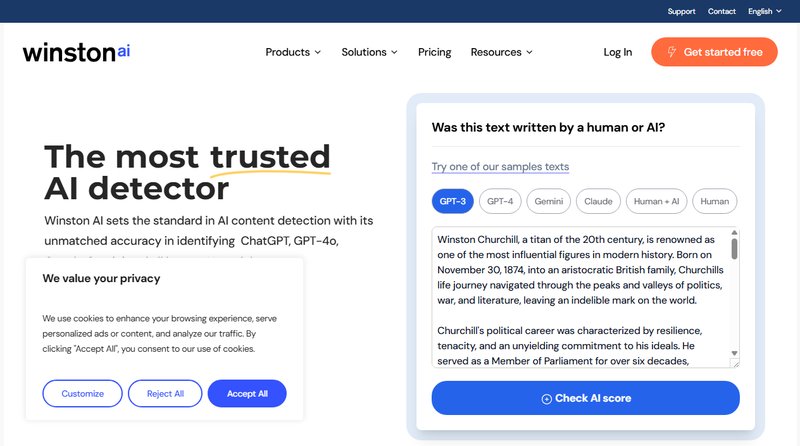
Task: Click the Log In link
Action: [617, 52]
